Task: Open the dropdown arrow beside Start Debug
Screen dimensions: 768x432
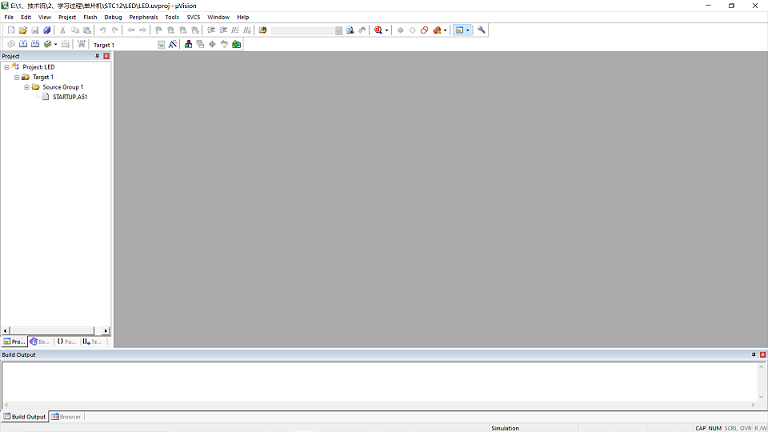Action: [386, 30]
